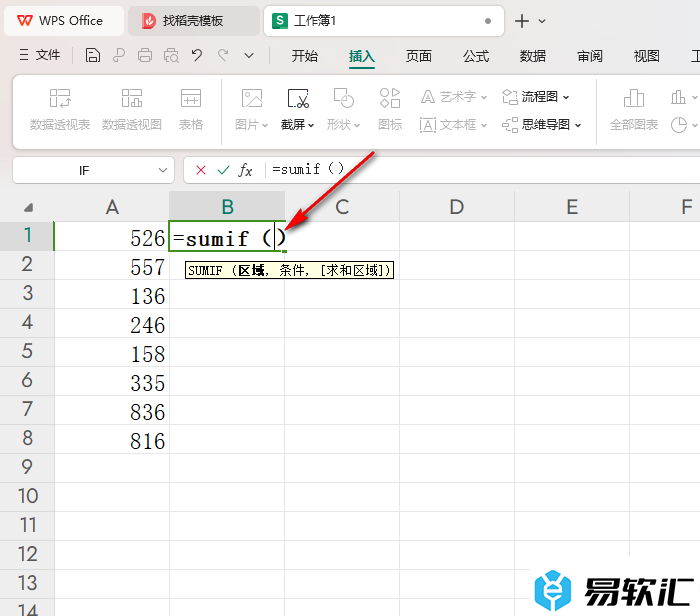Click the Redo arrow icon
The height and width of the screenshot is (616, 700).
coord(223,55)
